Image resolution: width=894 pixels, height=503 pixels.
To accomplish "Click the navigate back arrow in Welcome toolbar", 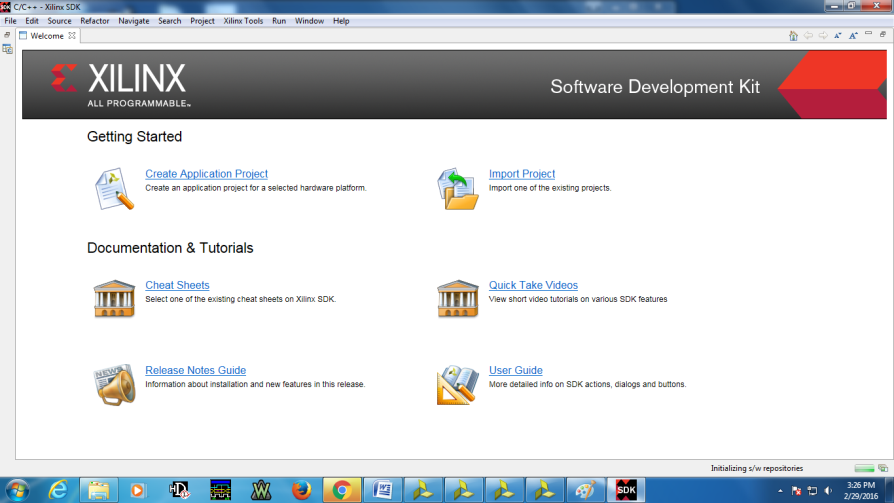I will [808, 35].
